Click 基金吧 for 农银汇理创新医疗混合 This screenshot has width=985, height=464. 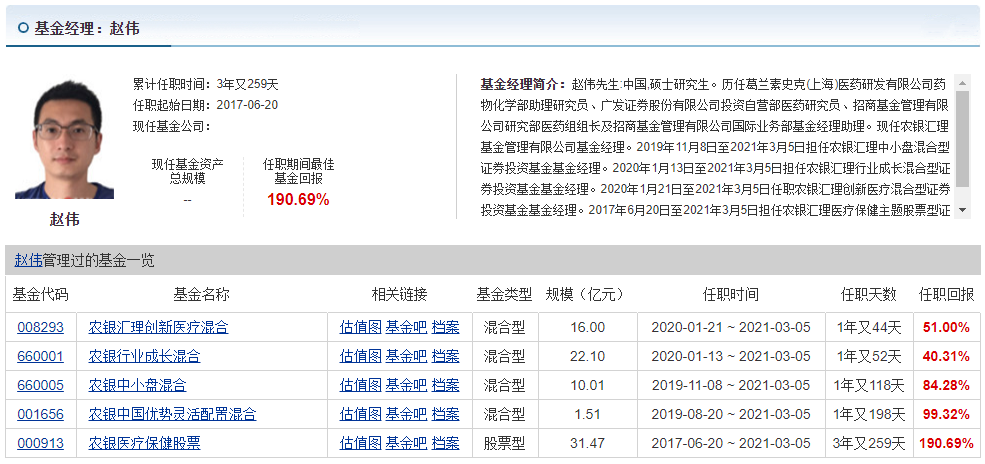point(406,327)
